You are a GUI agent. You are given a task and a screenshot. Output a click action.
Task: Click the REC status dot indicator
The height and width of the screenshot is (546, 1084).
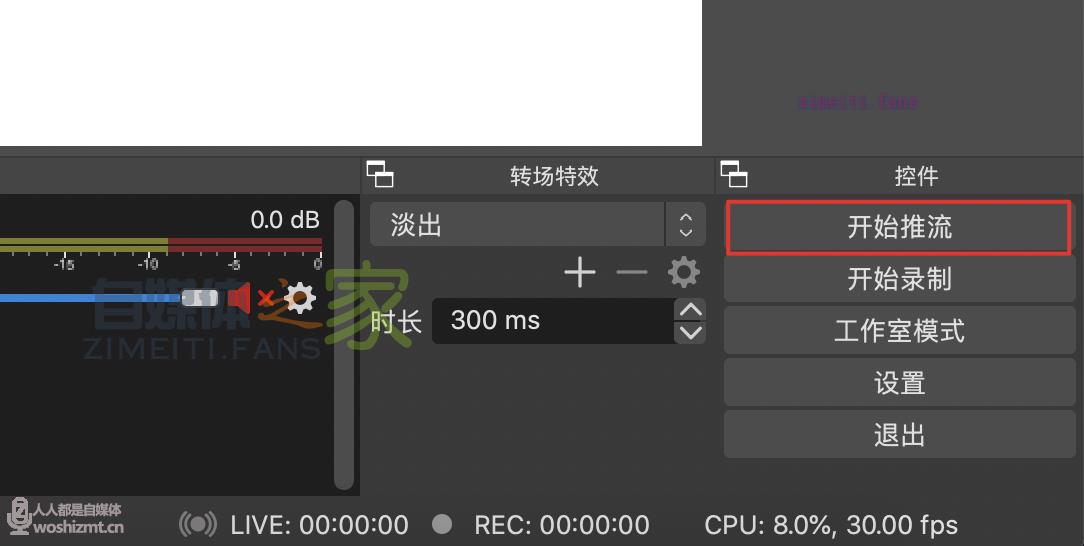442,524
